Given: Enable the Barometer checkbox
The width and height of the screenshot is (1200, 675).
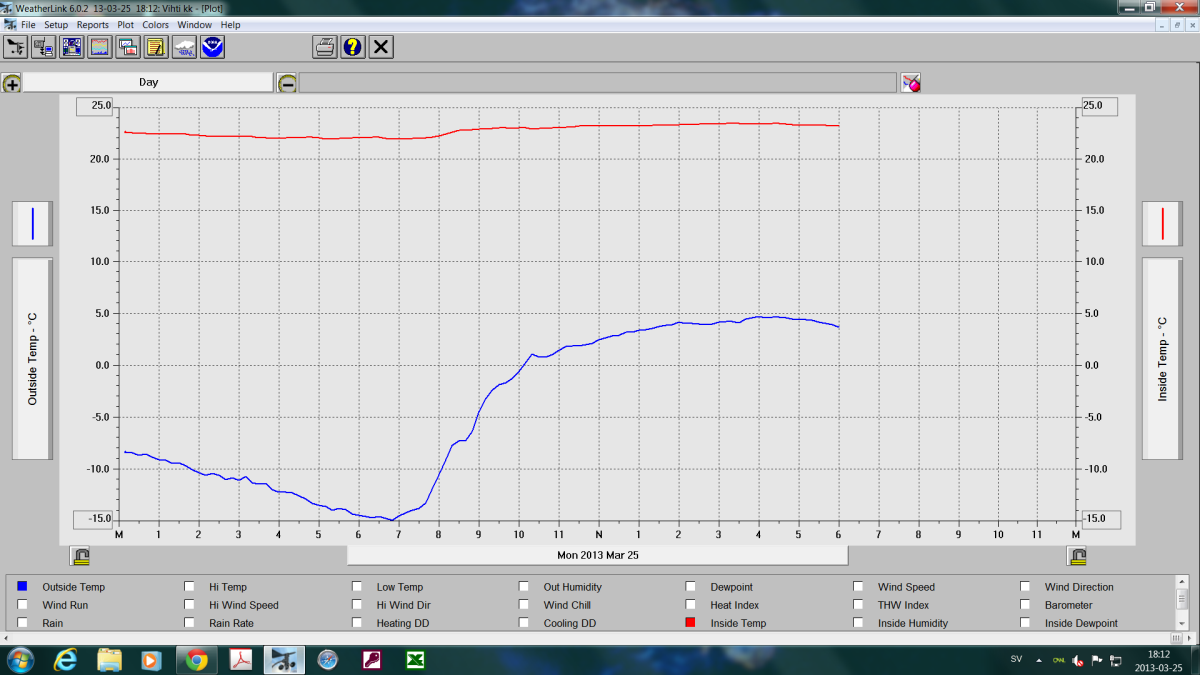Looking at the screenshot, I should [x=1025, y=605].
